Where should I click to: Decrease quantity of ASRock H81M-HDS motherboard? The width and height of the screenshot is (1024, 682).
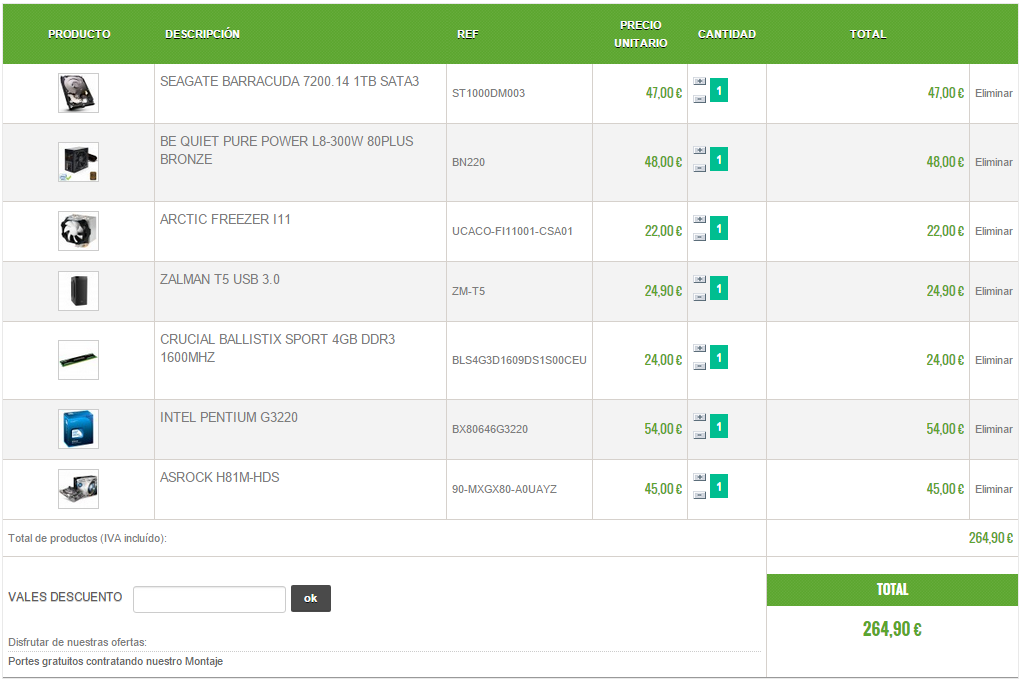699,495
